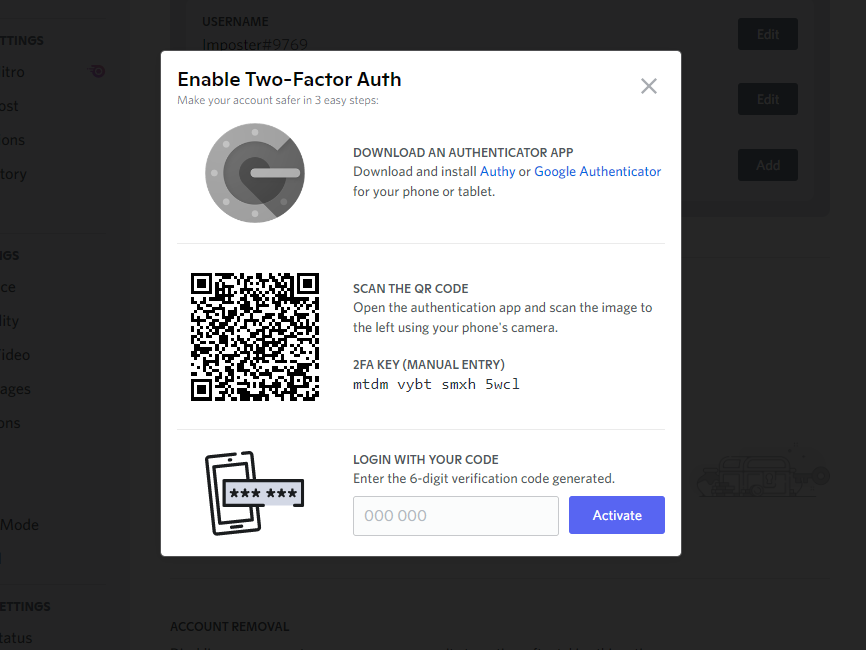Click the Download an Authenticator App heading
The width and height of the screenshot is (866, 650).
[x=463, y=152]
